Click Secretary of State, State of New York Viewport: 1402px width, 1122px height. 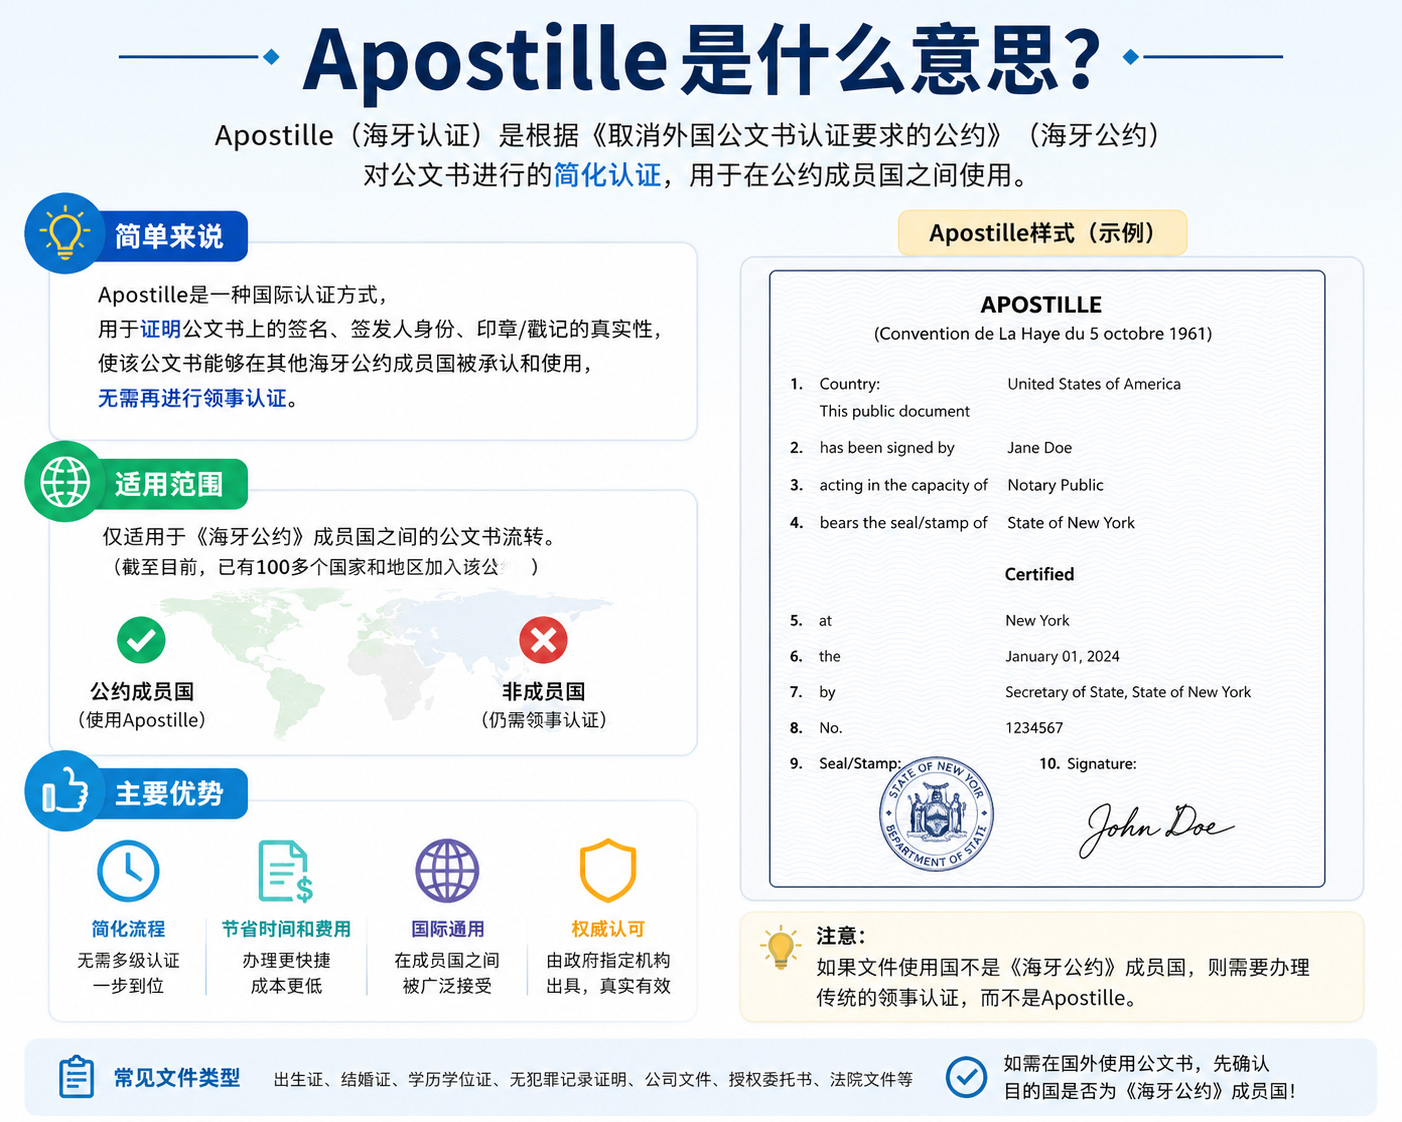click(1128, 692)
